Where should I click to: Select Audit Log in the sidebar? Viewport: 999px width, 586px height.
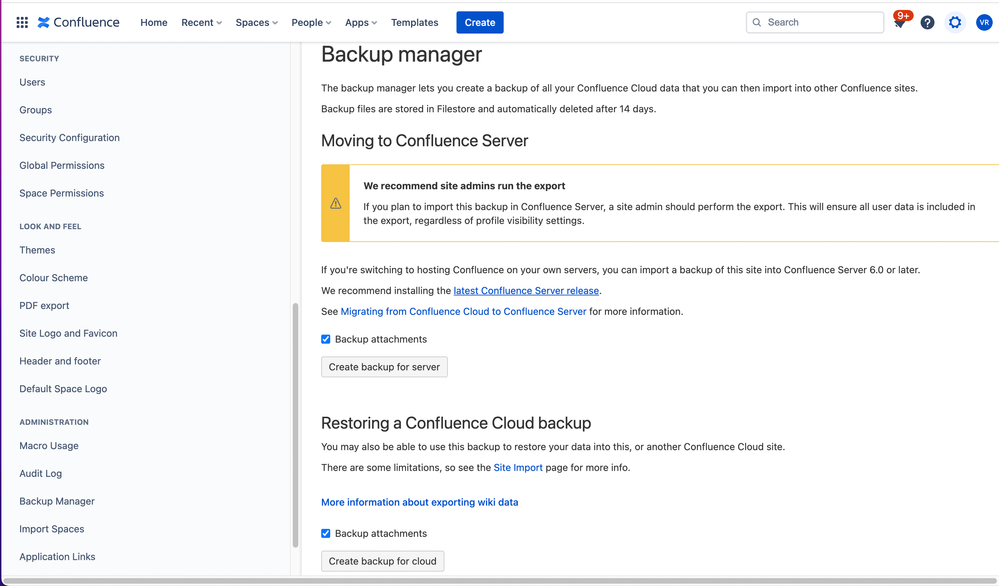[x=40, y=473]
